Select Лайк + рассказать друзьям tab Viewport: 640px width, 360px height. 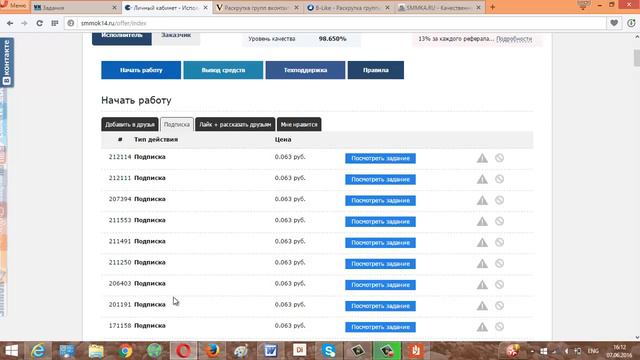(235, 124)
